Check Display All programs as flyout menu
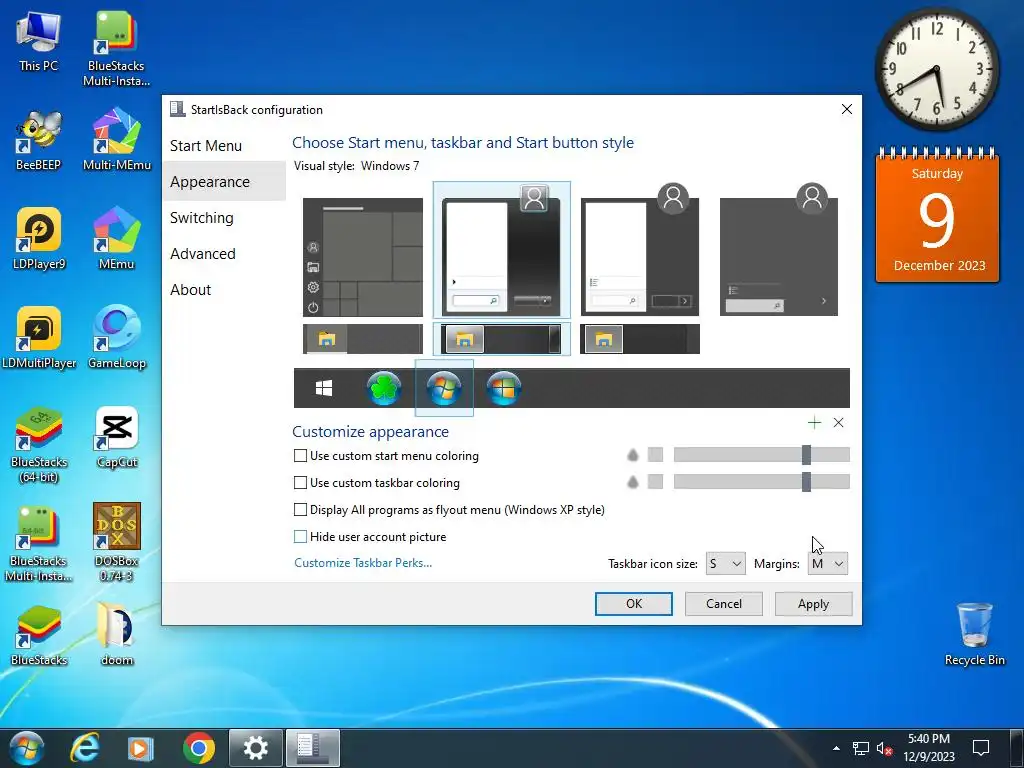This screenshot has width=1024, height=768. 300,509
